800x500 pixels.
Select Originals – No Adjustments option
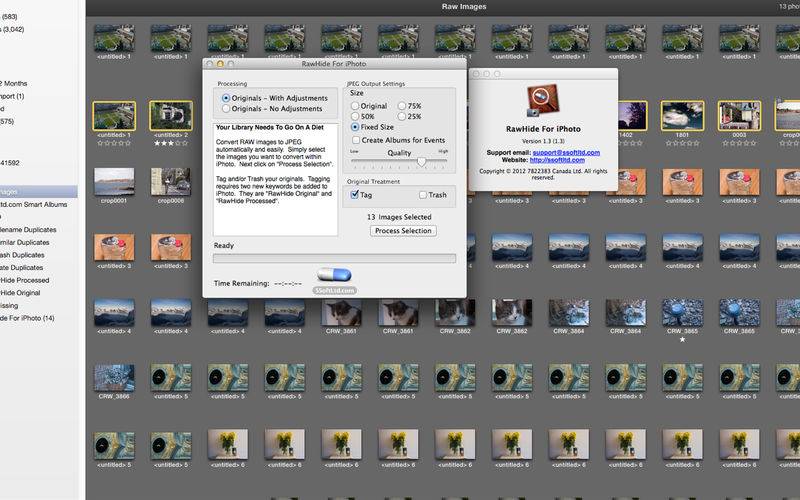point(226,109)
